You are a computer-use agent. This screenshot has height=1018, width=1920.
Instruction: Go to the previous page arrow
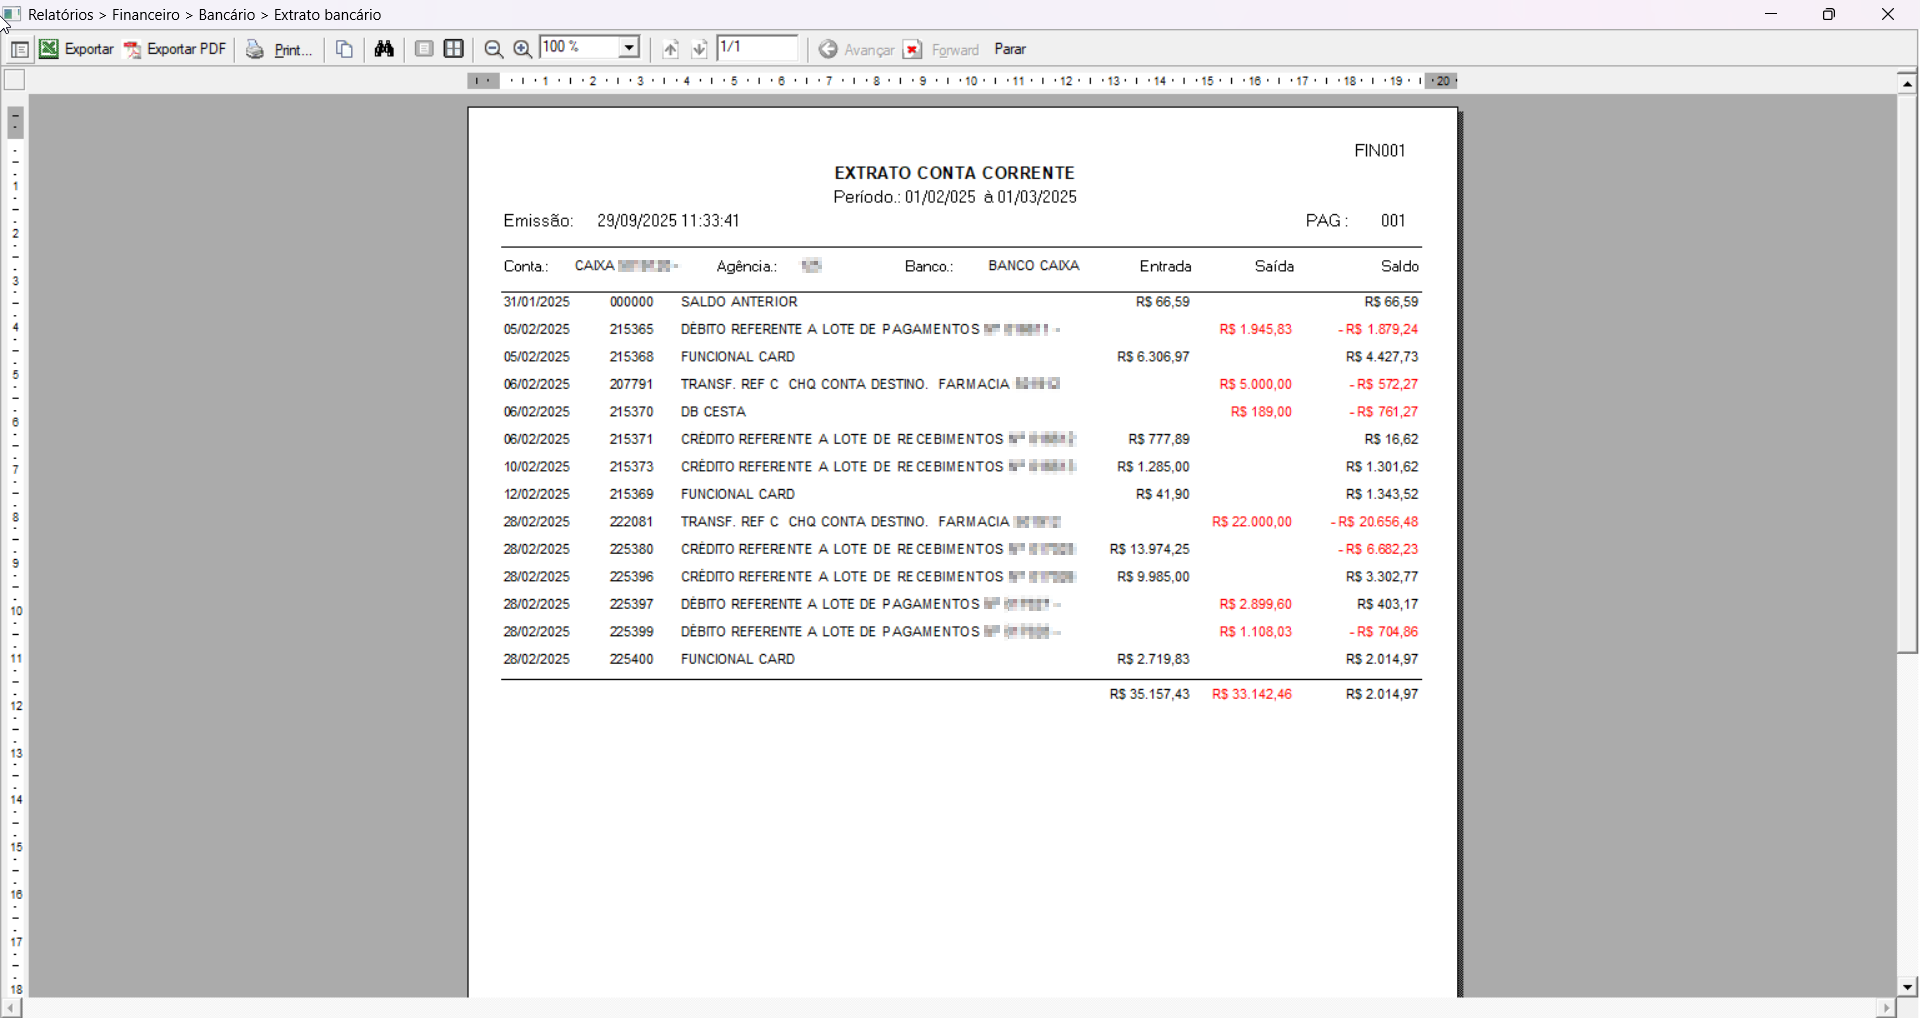671,50
